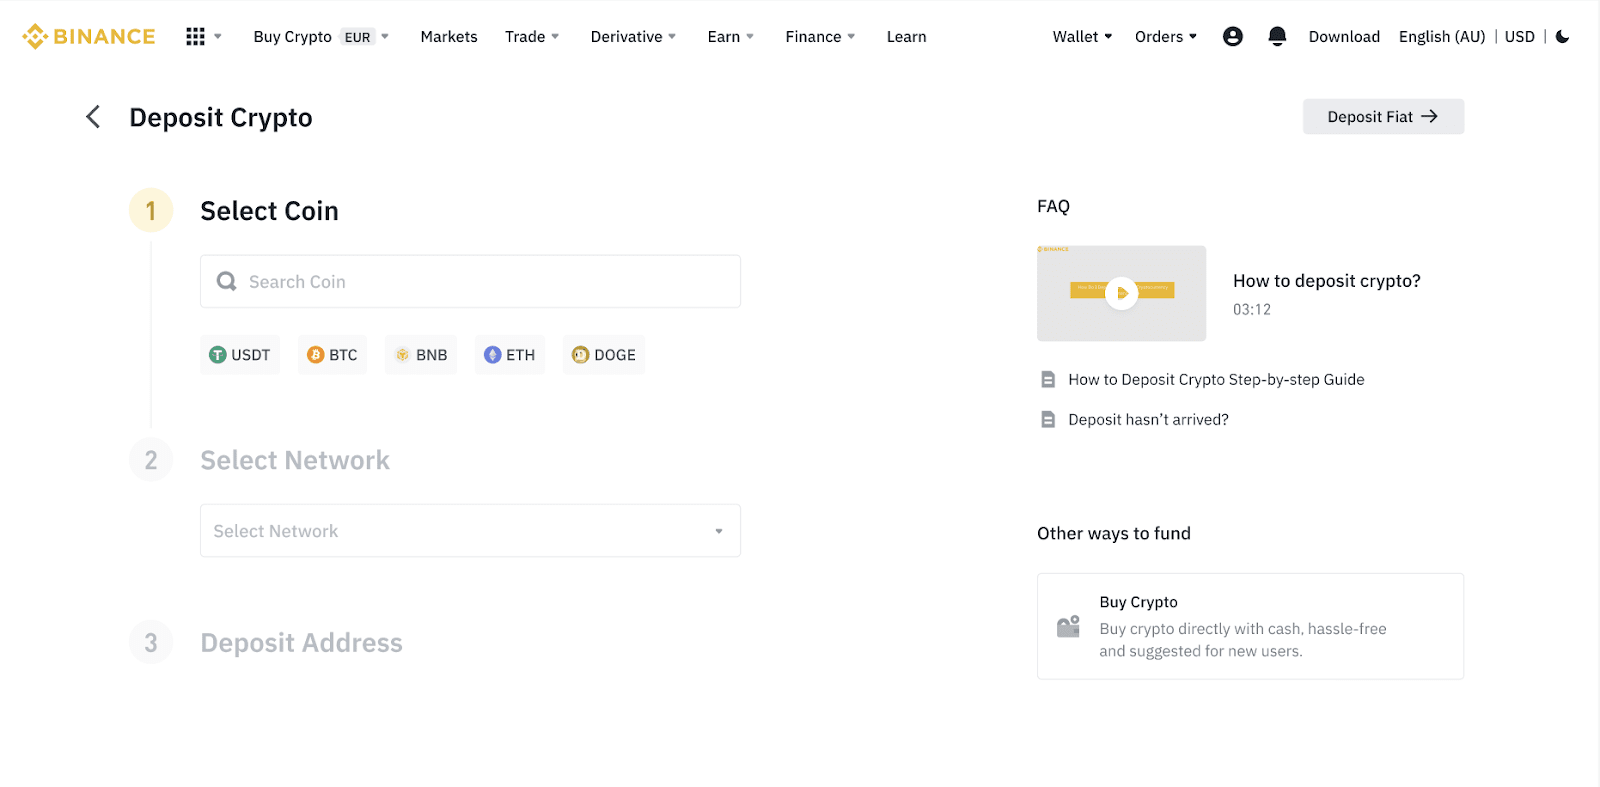Go back using the left arrow icon
Screen dimensions: 1600x787
(93, 117)
